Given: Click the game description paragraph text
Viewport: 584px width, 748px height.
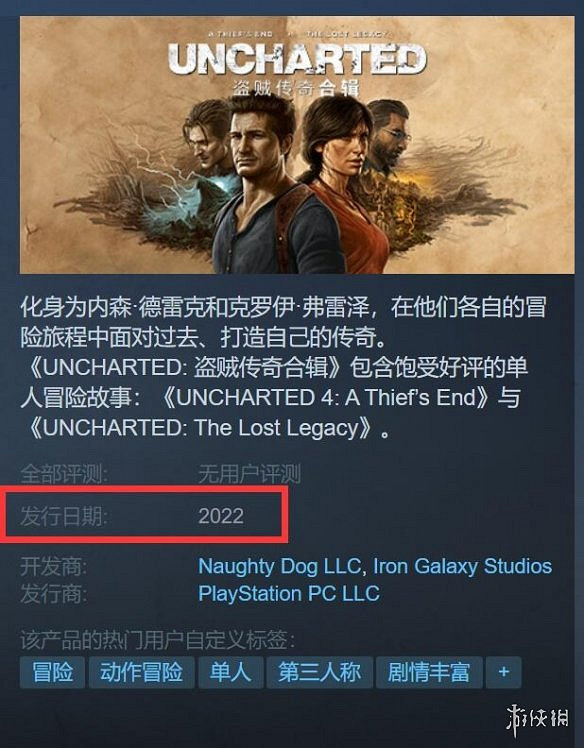Looking at the screenshot, I should [284, 367].
